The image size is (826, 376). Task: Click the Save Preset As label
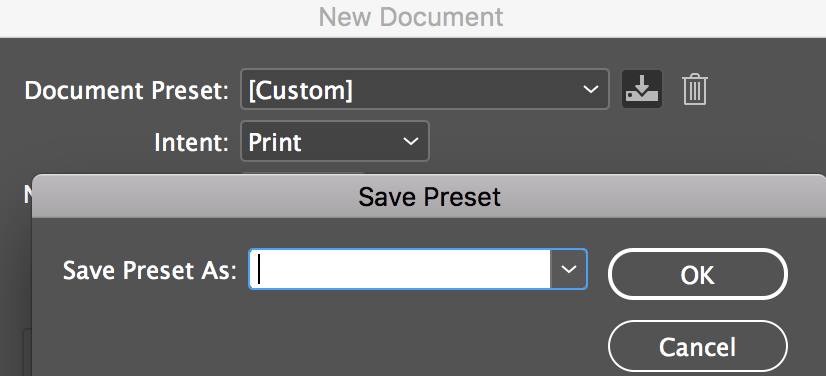click(x=150, y=270)
